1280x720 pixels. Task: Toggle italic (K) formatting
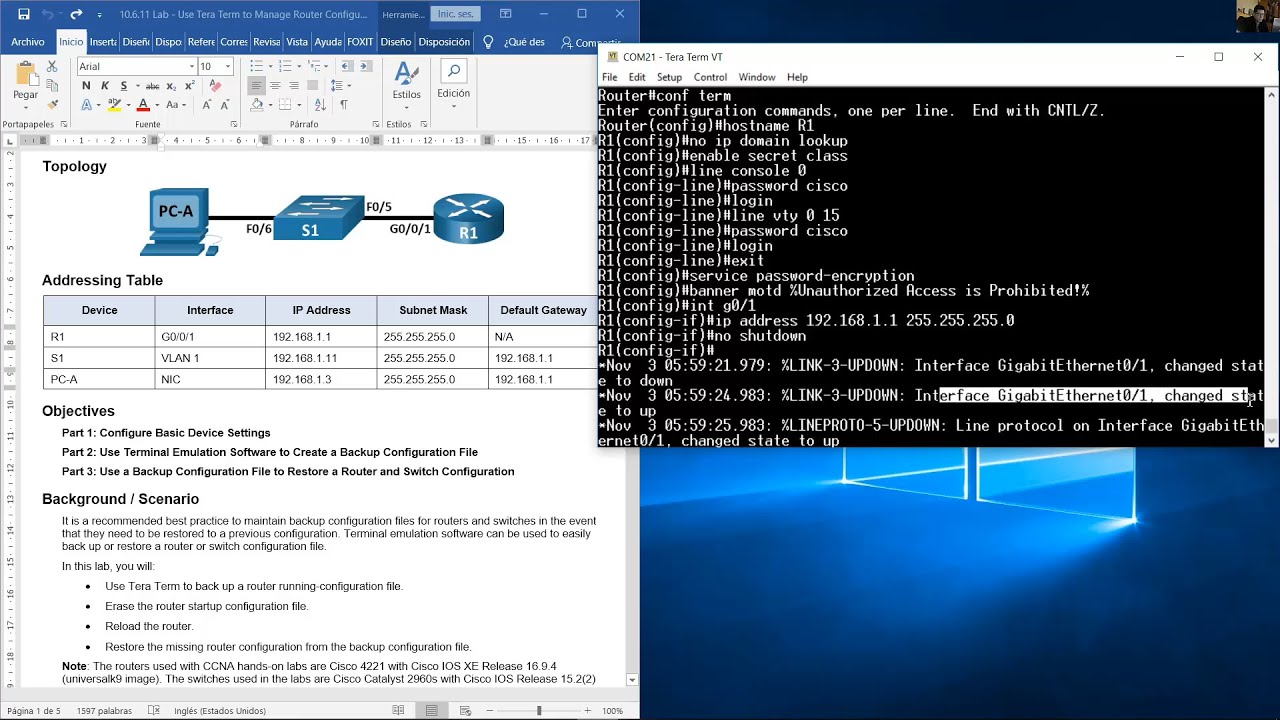tap(104, 86)
